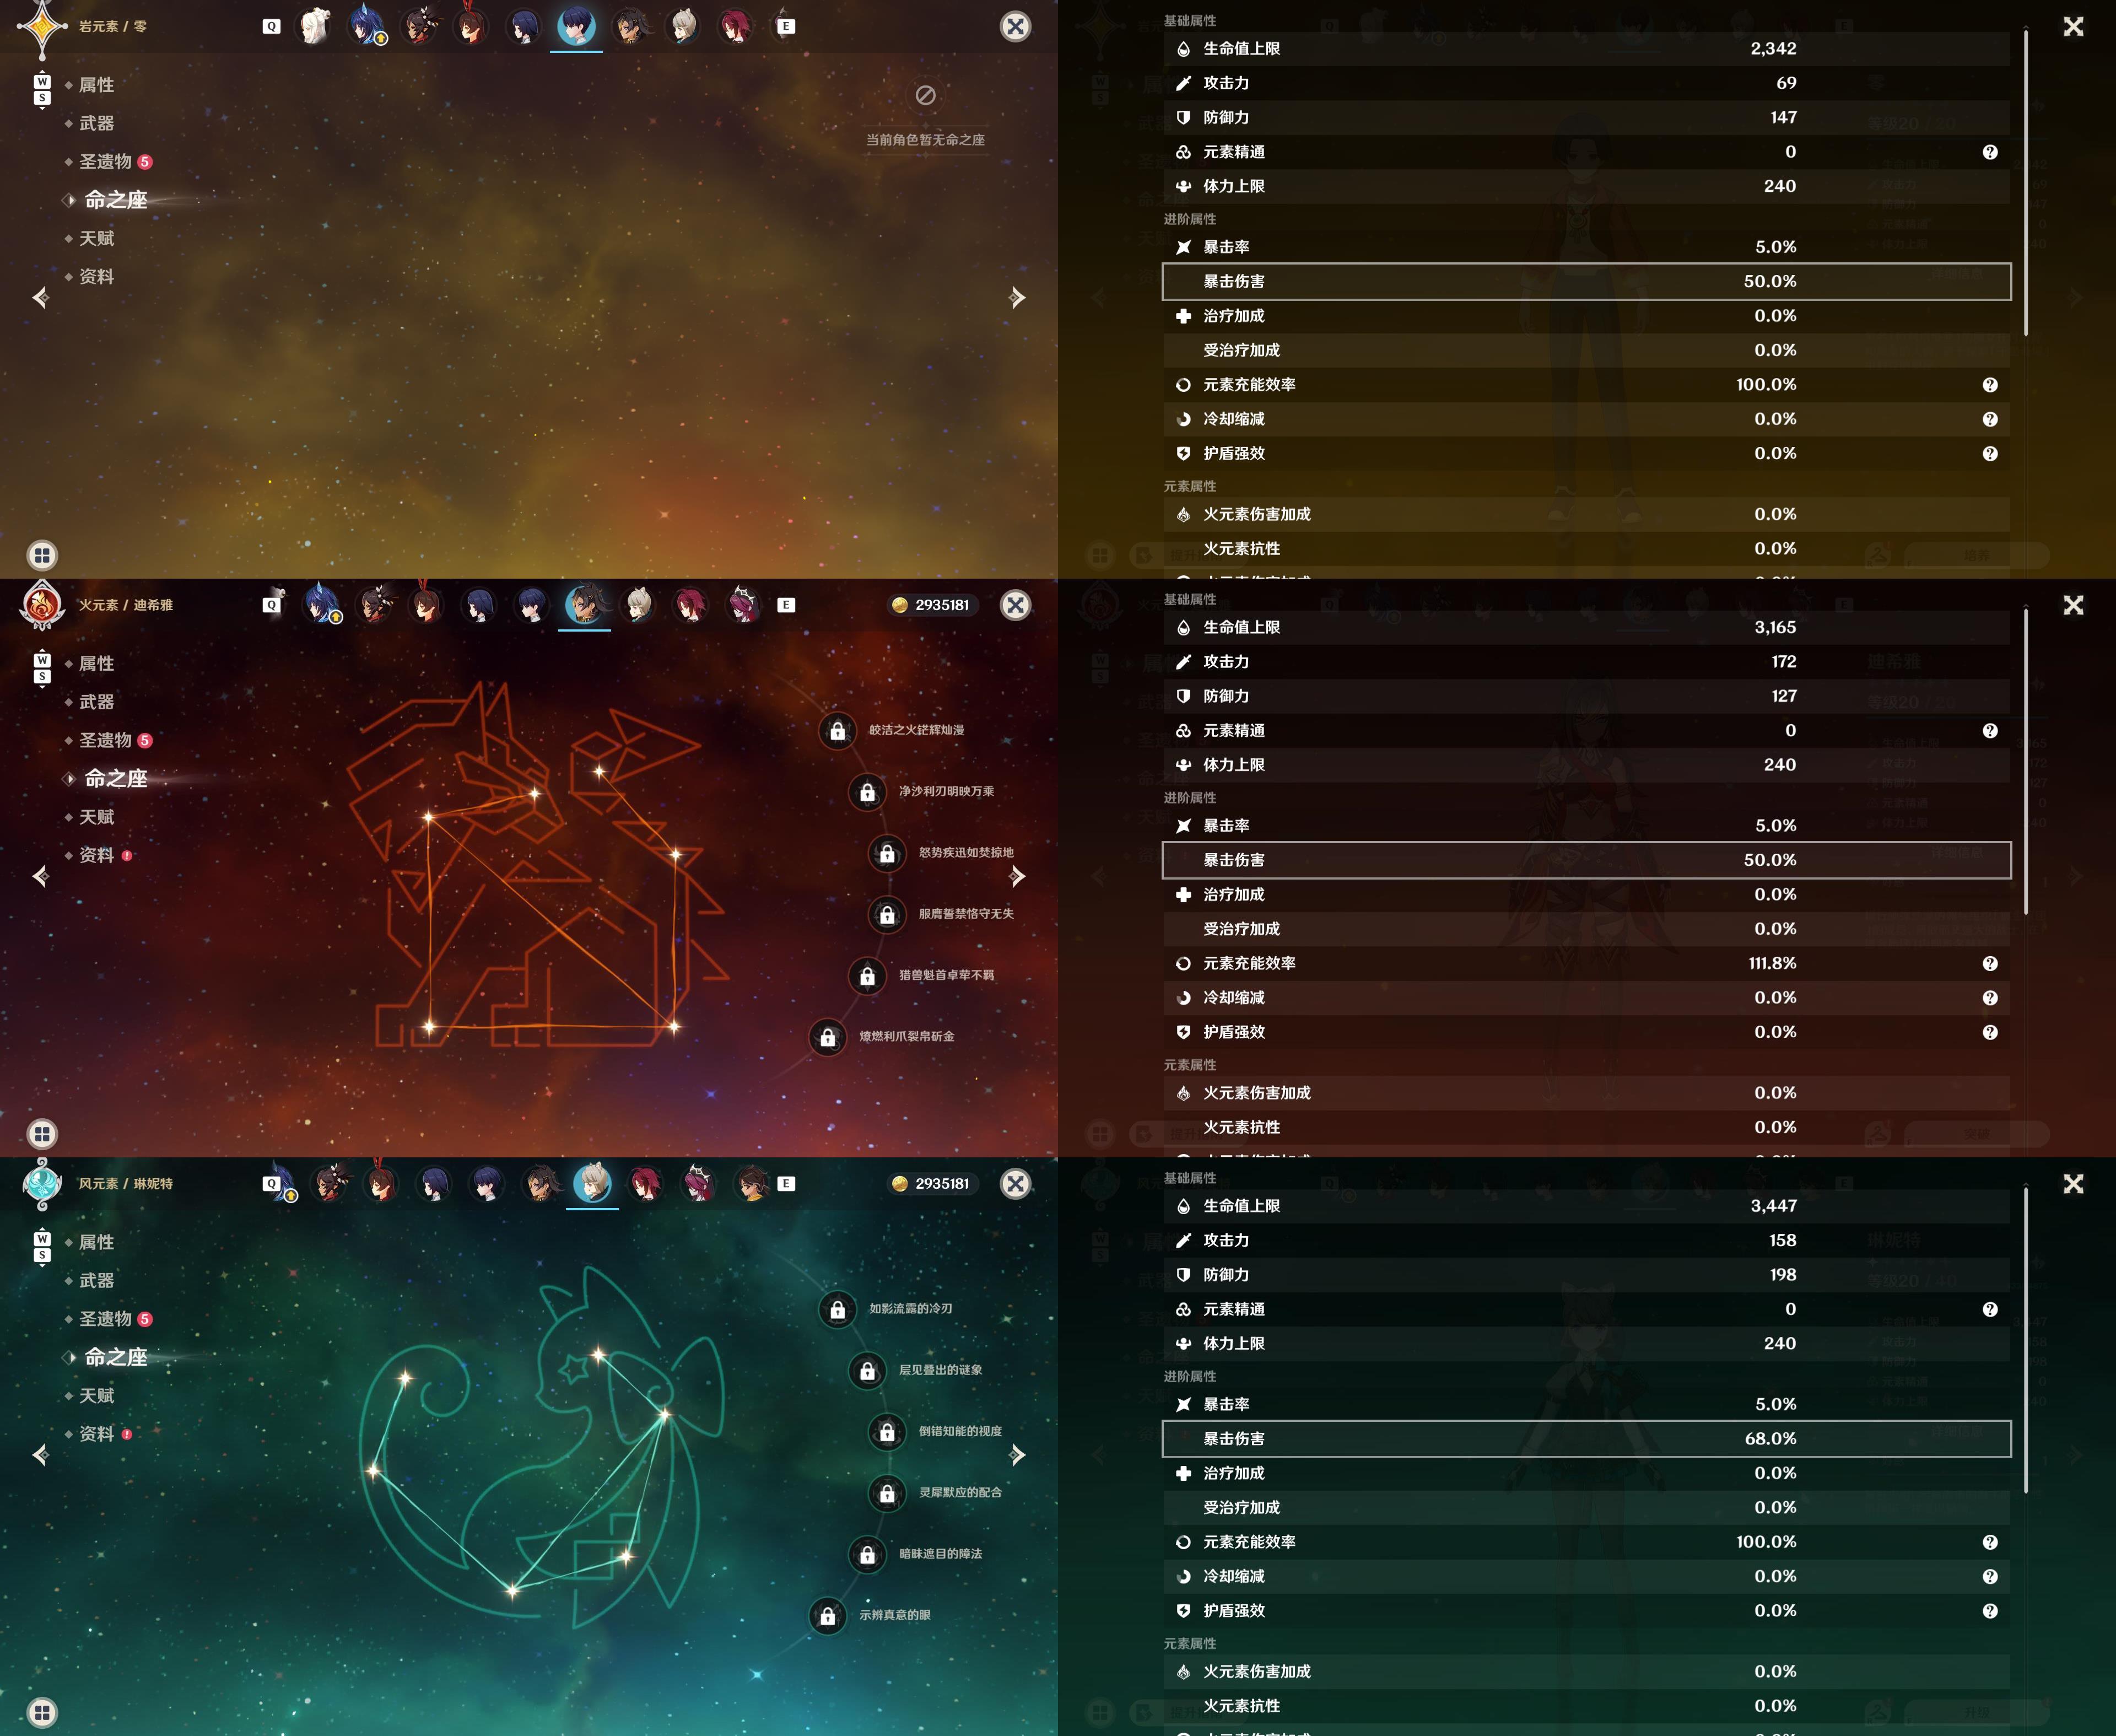
Task: Click the scrollbar in the 3,165 HP stats panel
Action: point(2026,761)
